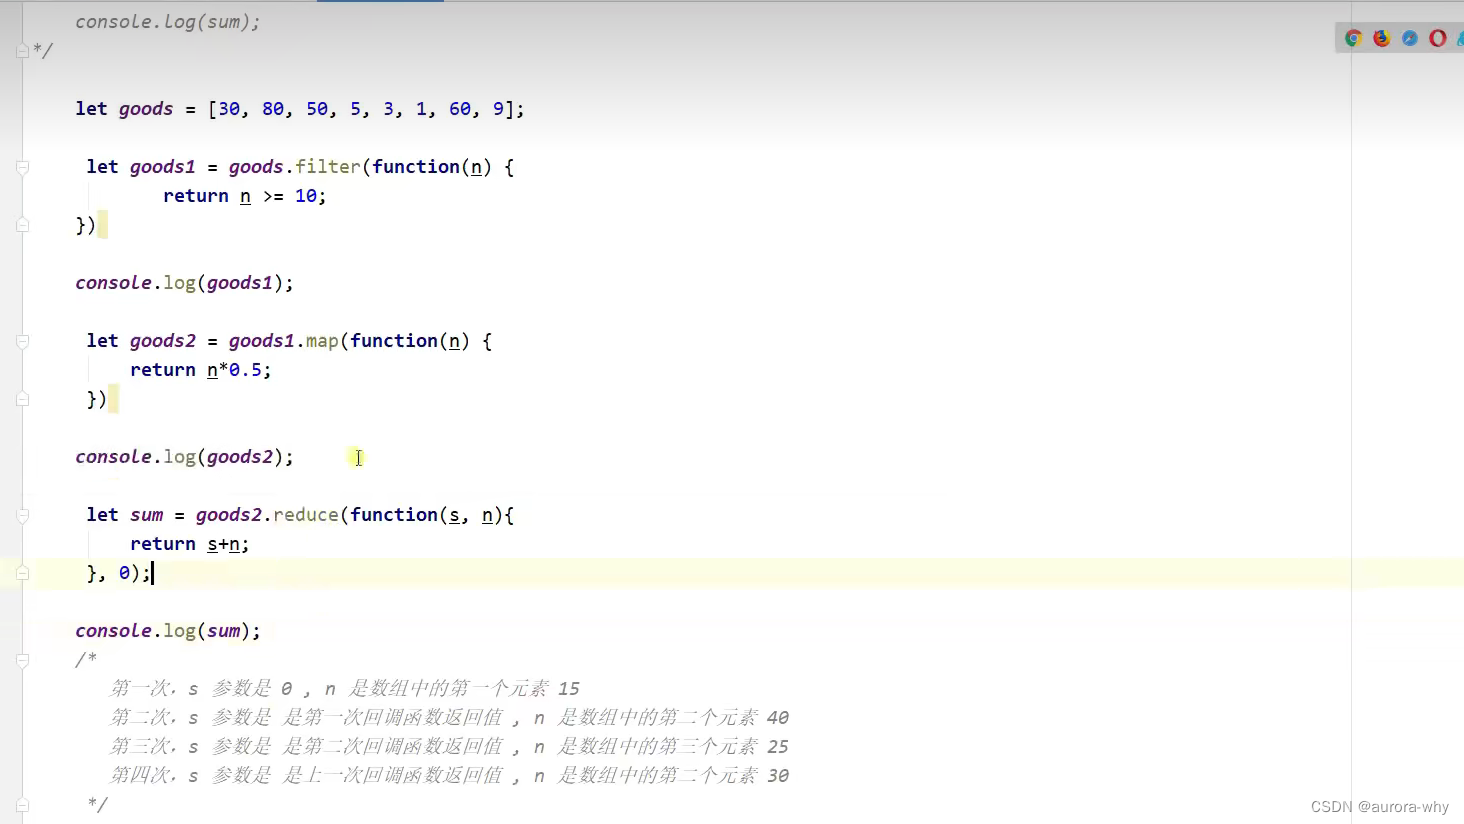This screenshot has width=1464, height=824.
Task: Click the comment line starting with '第二次'
Action: [x=449, y=718]
